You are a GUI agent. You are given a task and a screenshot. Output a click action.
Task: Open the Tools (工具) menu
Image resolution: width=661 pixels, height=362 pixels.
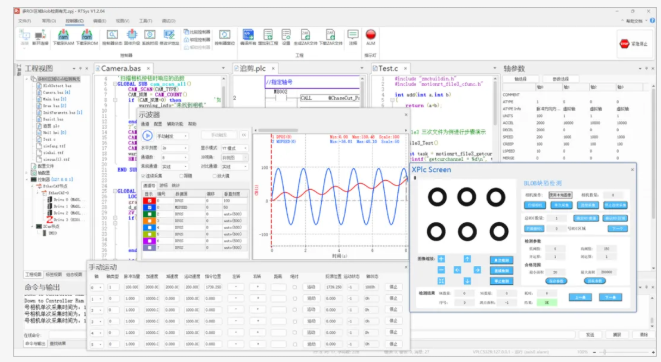(146, 21)
